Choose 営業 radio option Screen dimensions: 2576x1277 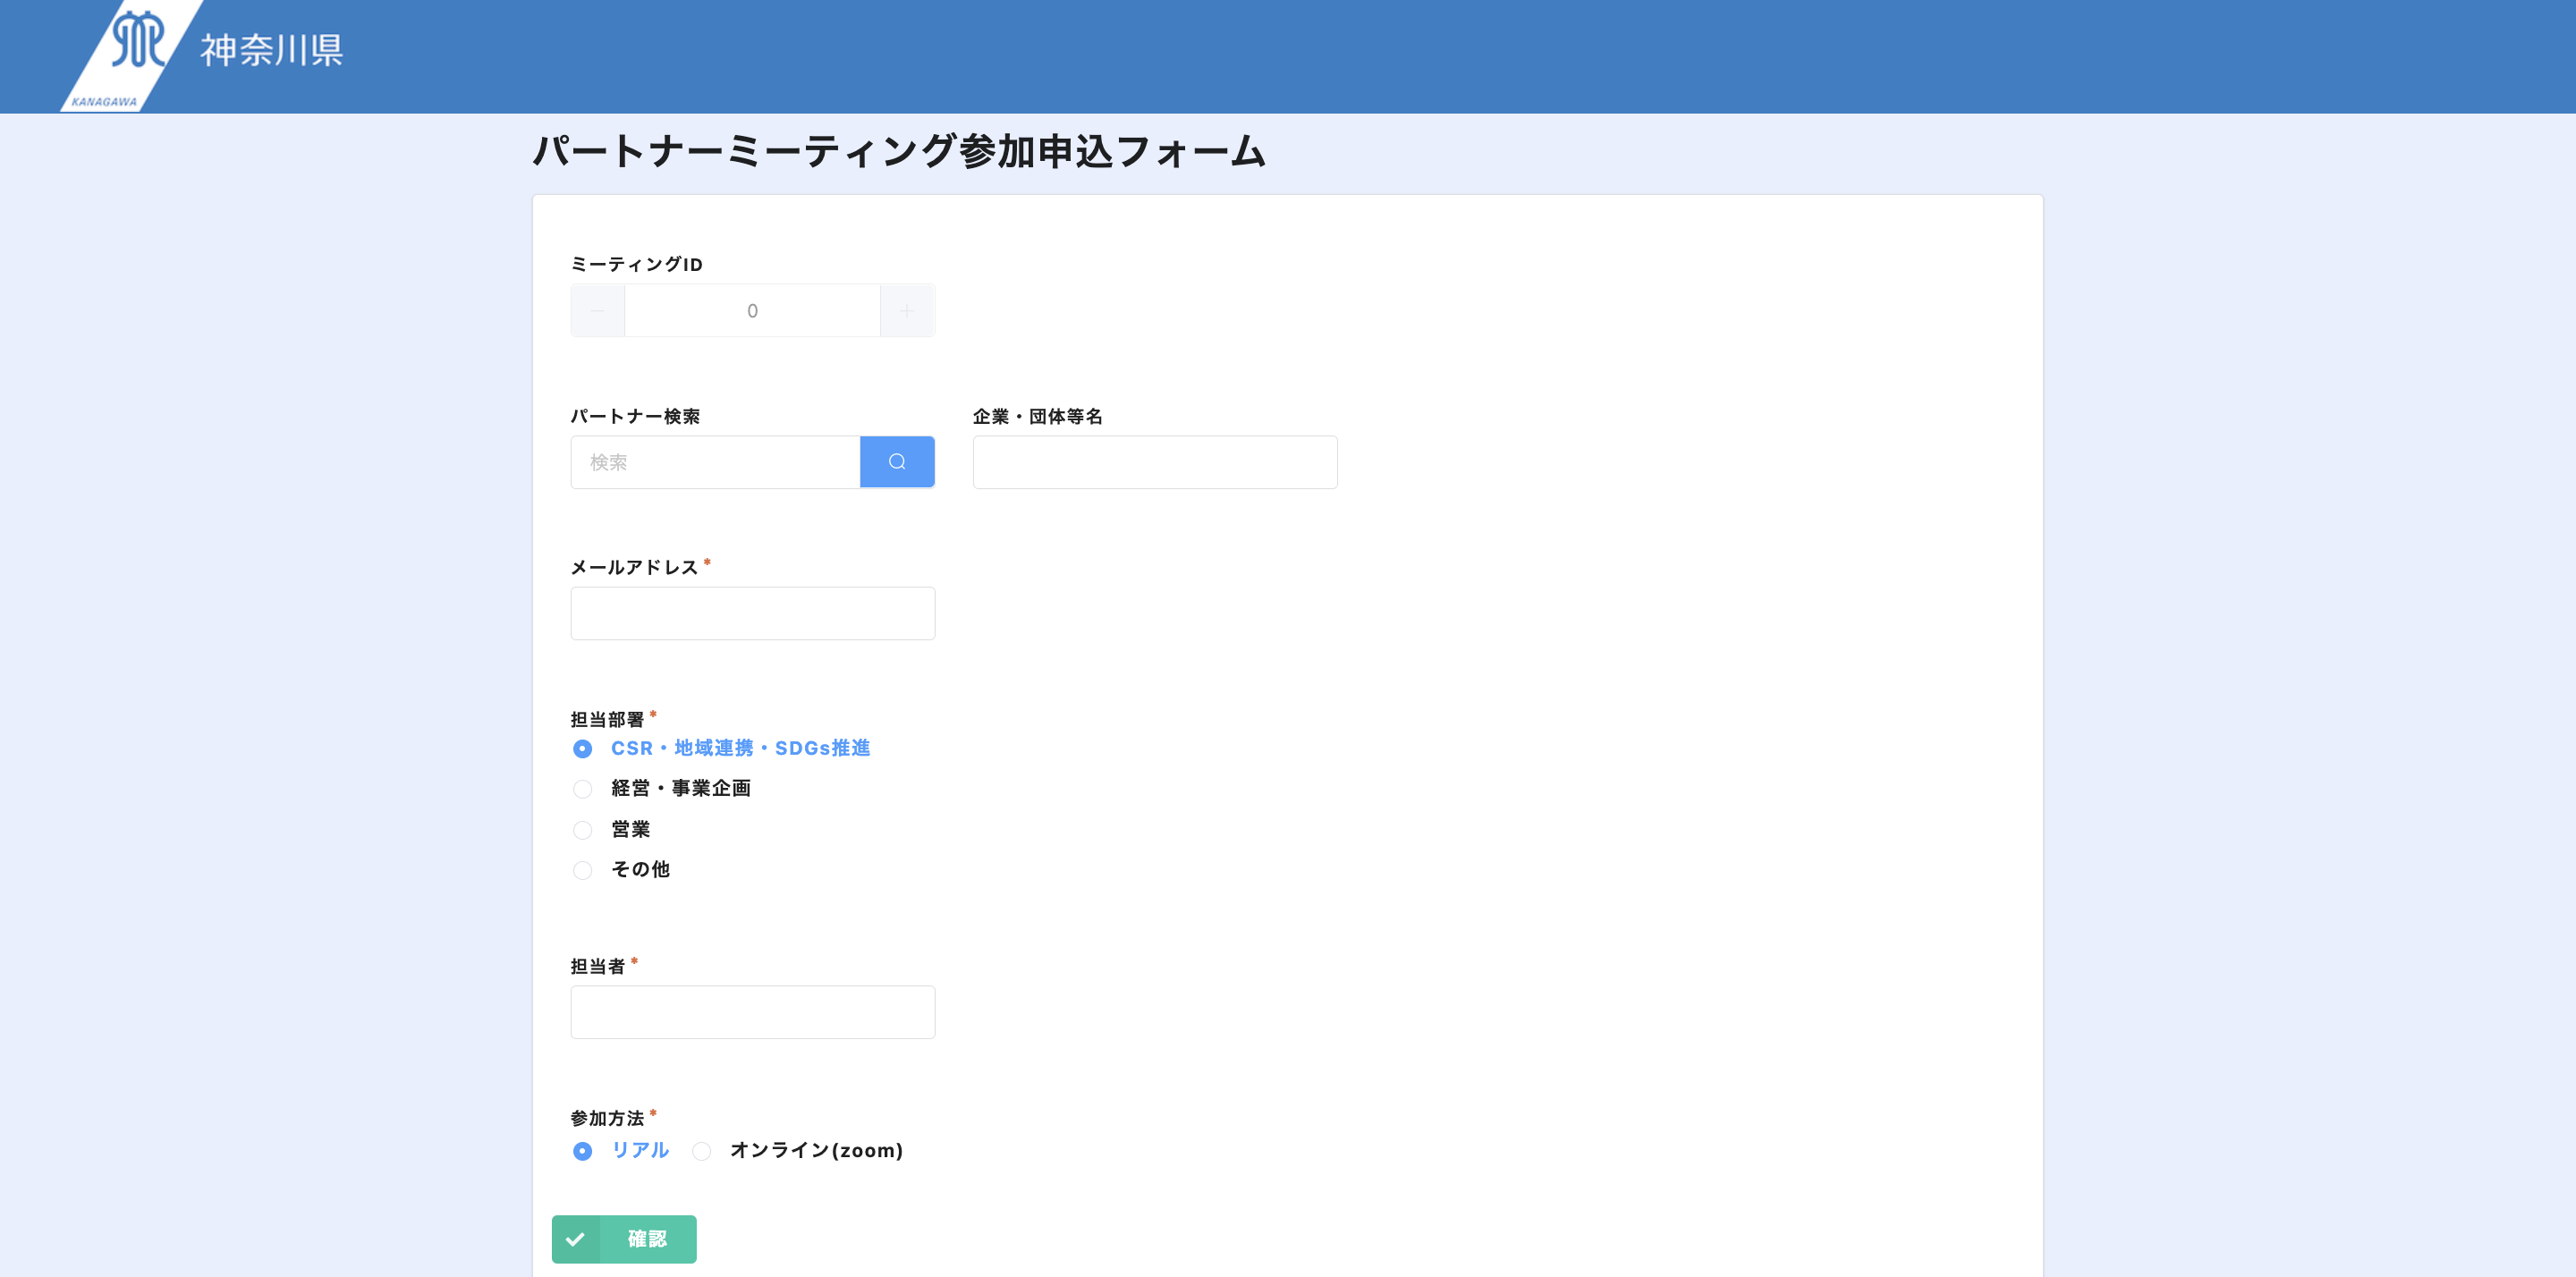point(582,830)
